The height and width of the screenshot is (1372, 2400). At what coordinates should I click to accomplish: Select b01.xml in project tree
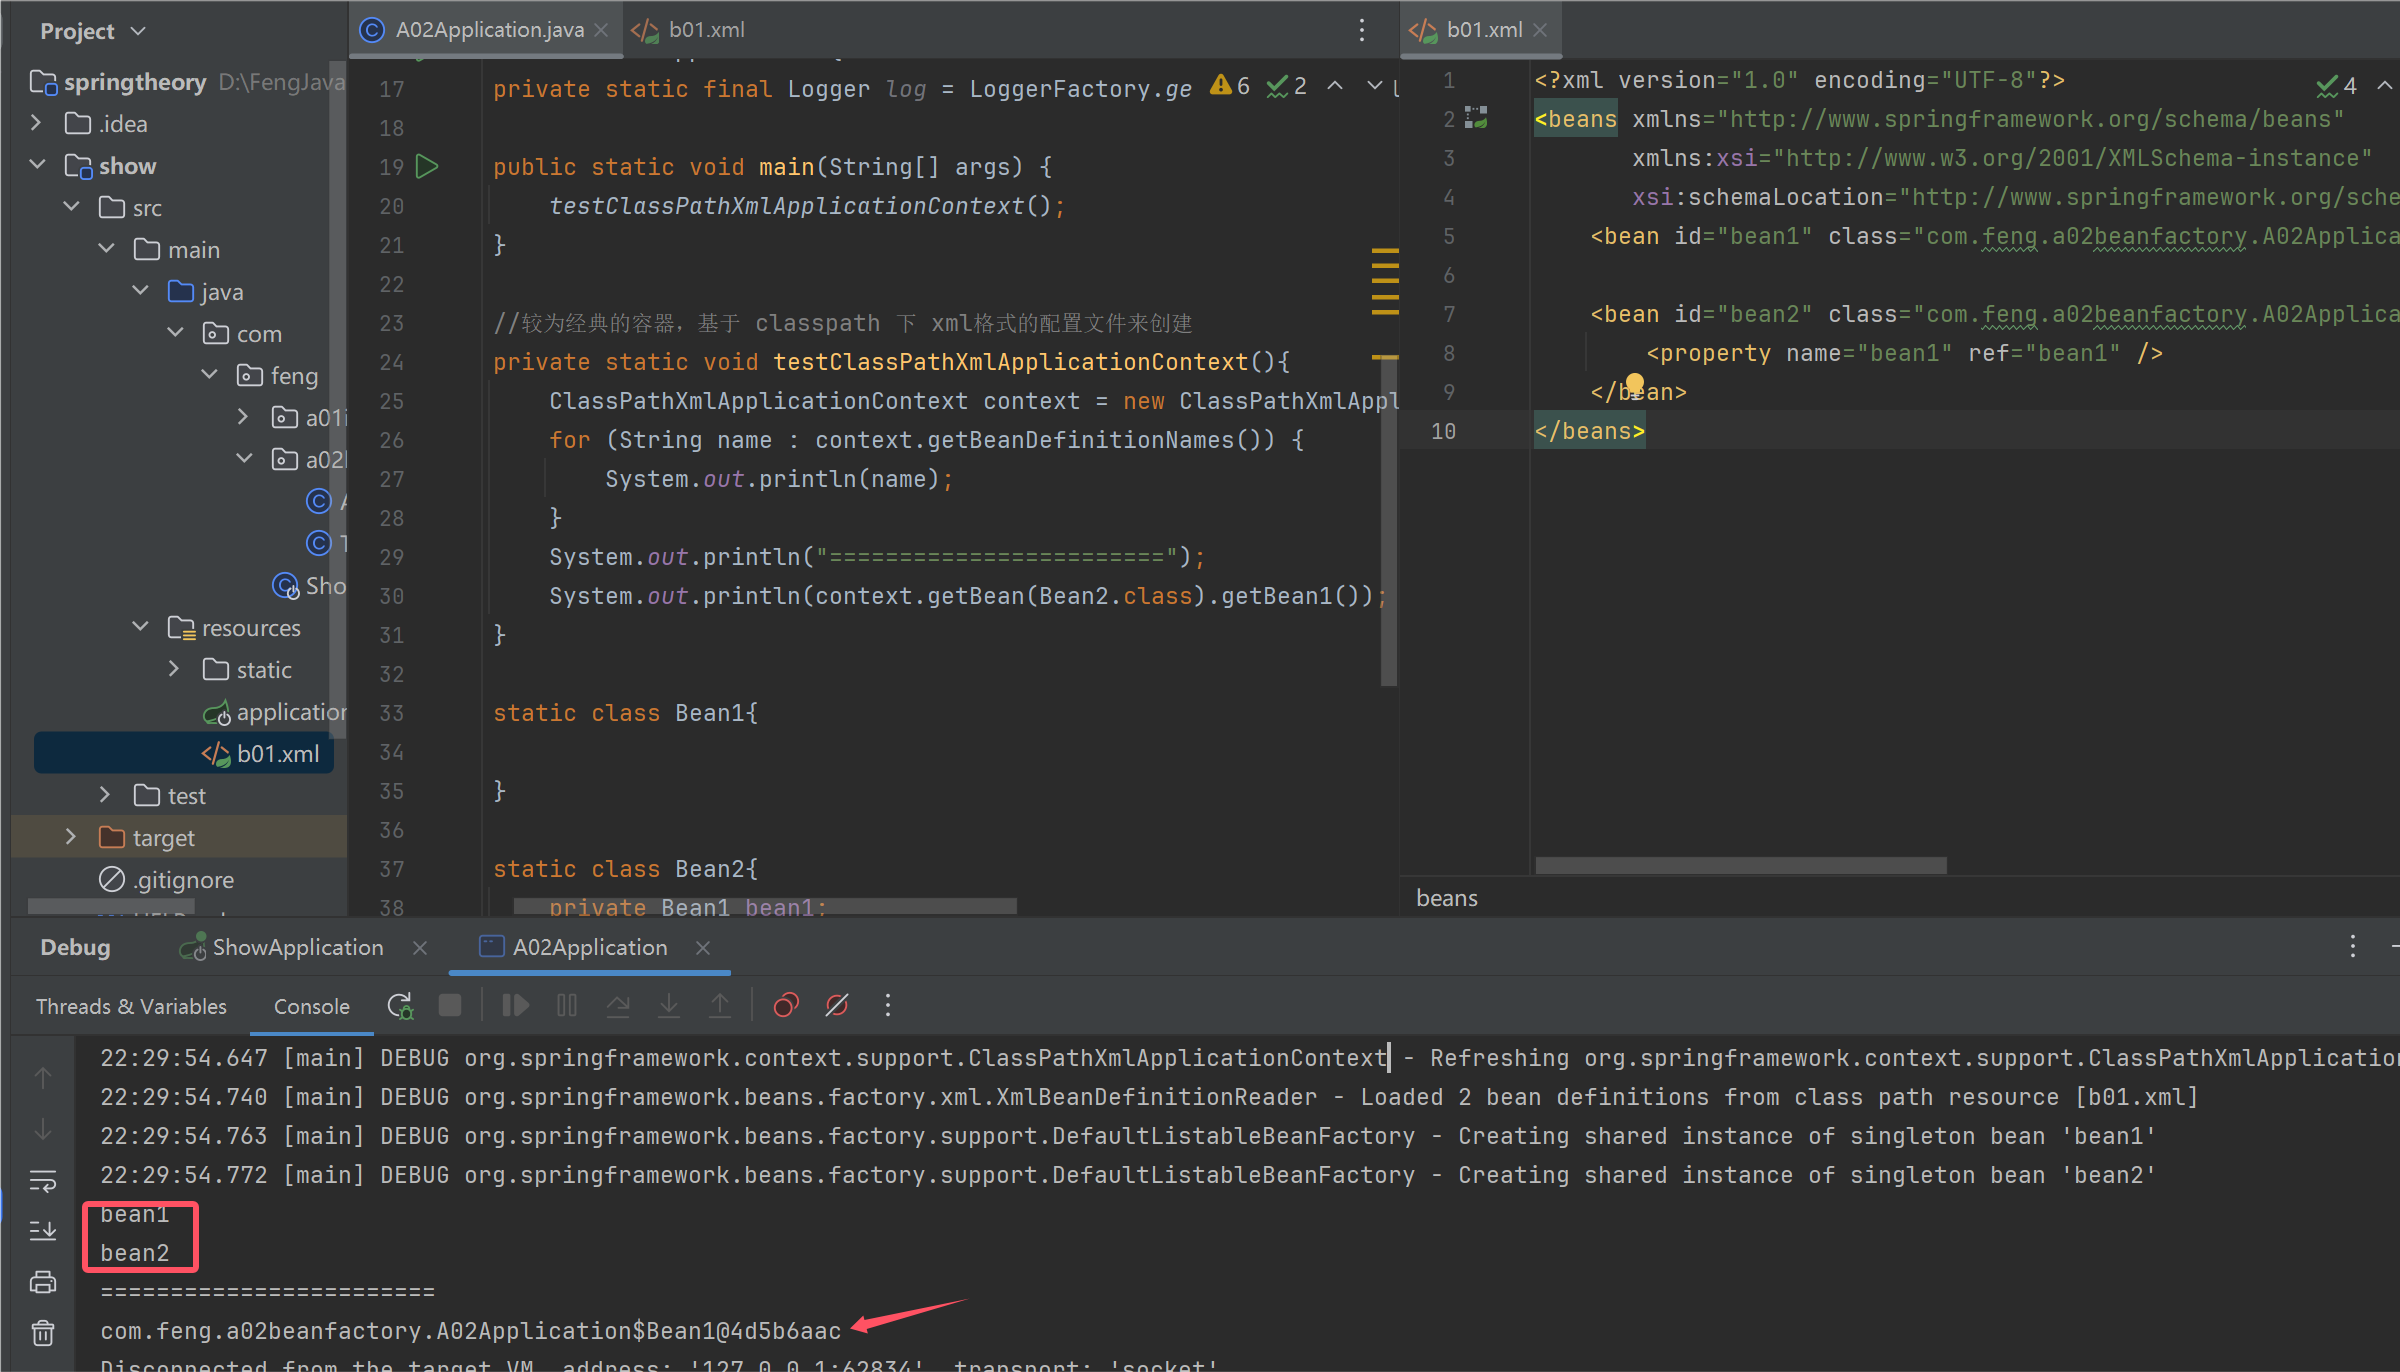(184, 753)
